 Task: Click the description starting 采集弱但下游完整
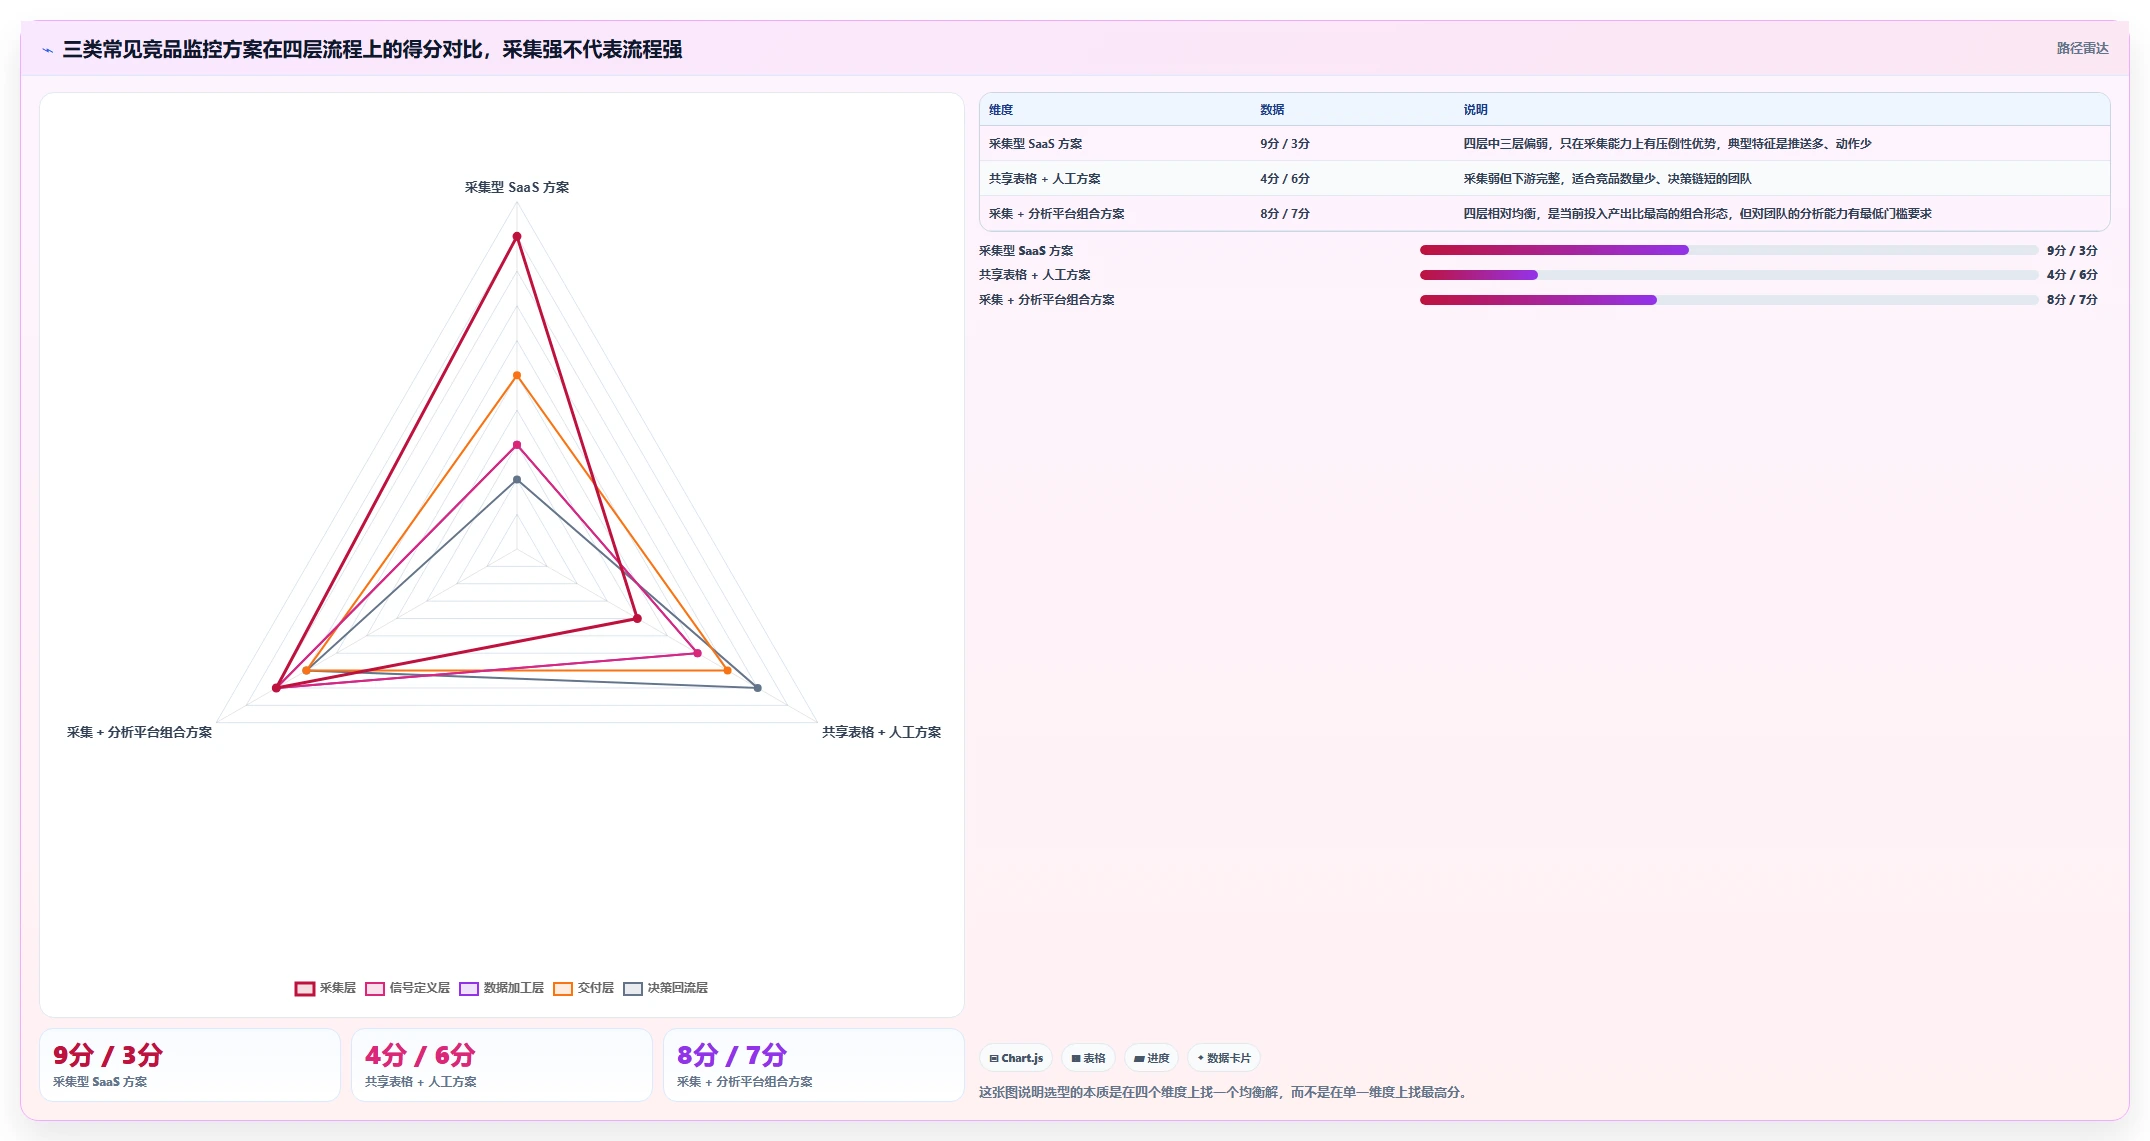tap(1607, 179)
